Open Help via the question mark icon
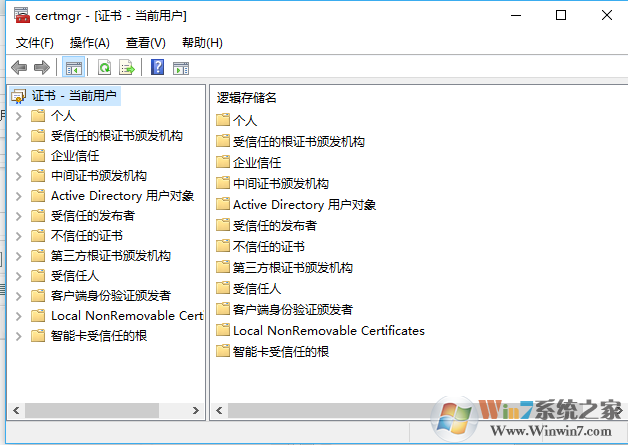Viewport: 628px width, 445px height. 157,67
